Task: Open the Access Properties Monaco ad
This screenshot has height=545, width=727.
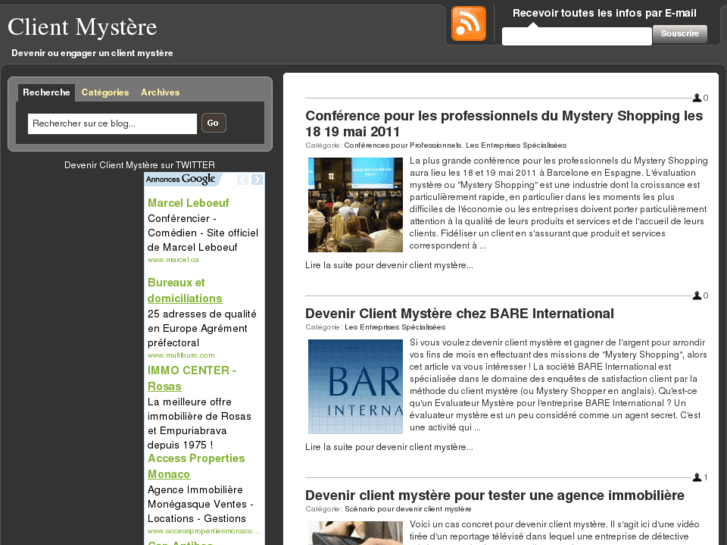Action: 196,466
